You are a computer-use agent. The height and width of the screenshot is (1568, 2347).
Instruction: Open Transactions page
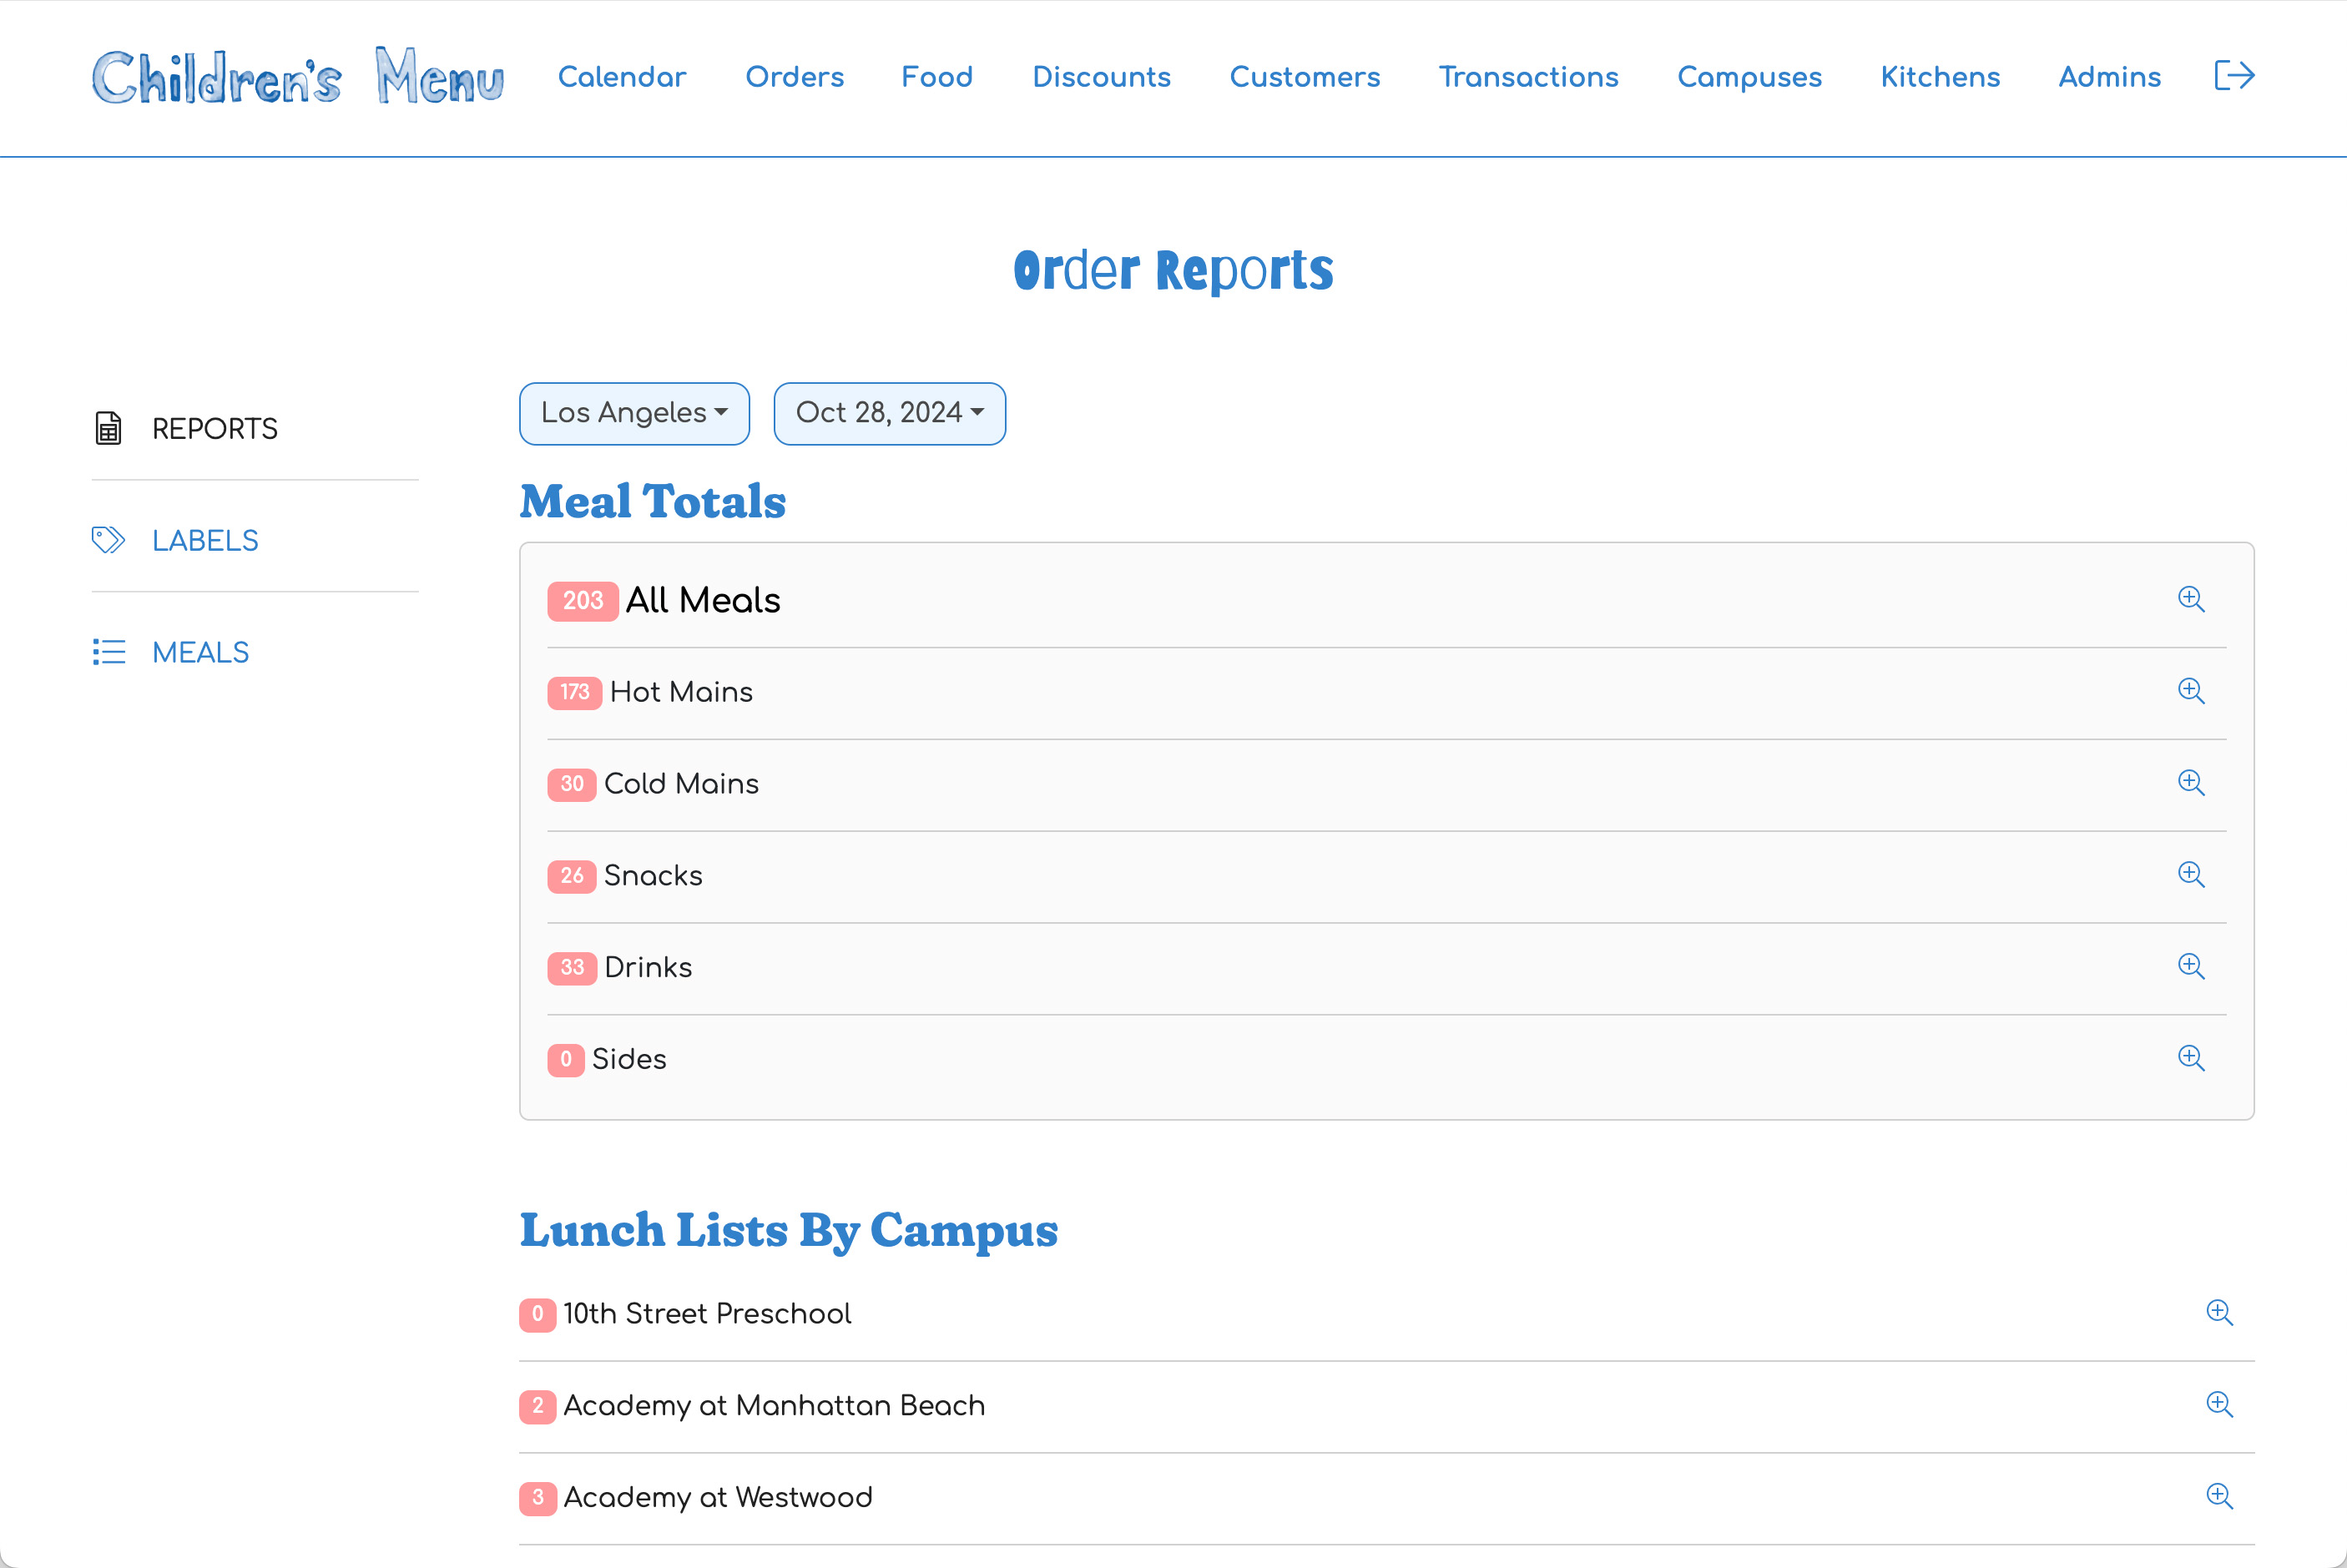click(x=1528, y=77)
